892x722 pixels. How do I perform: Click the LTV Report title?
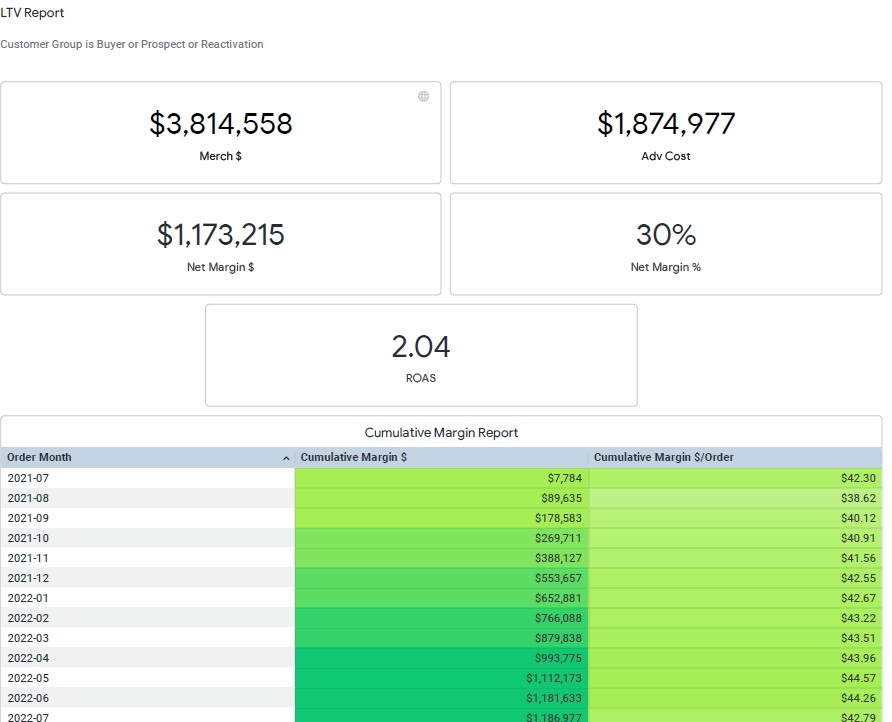tap(33, 13)
